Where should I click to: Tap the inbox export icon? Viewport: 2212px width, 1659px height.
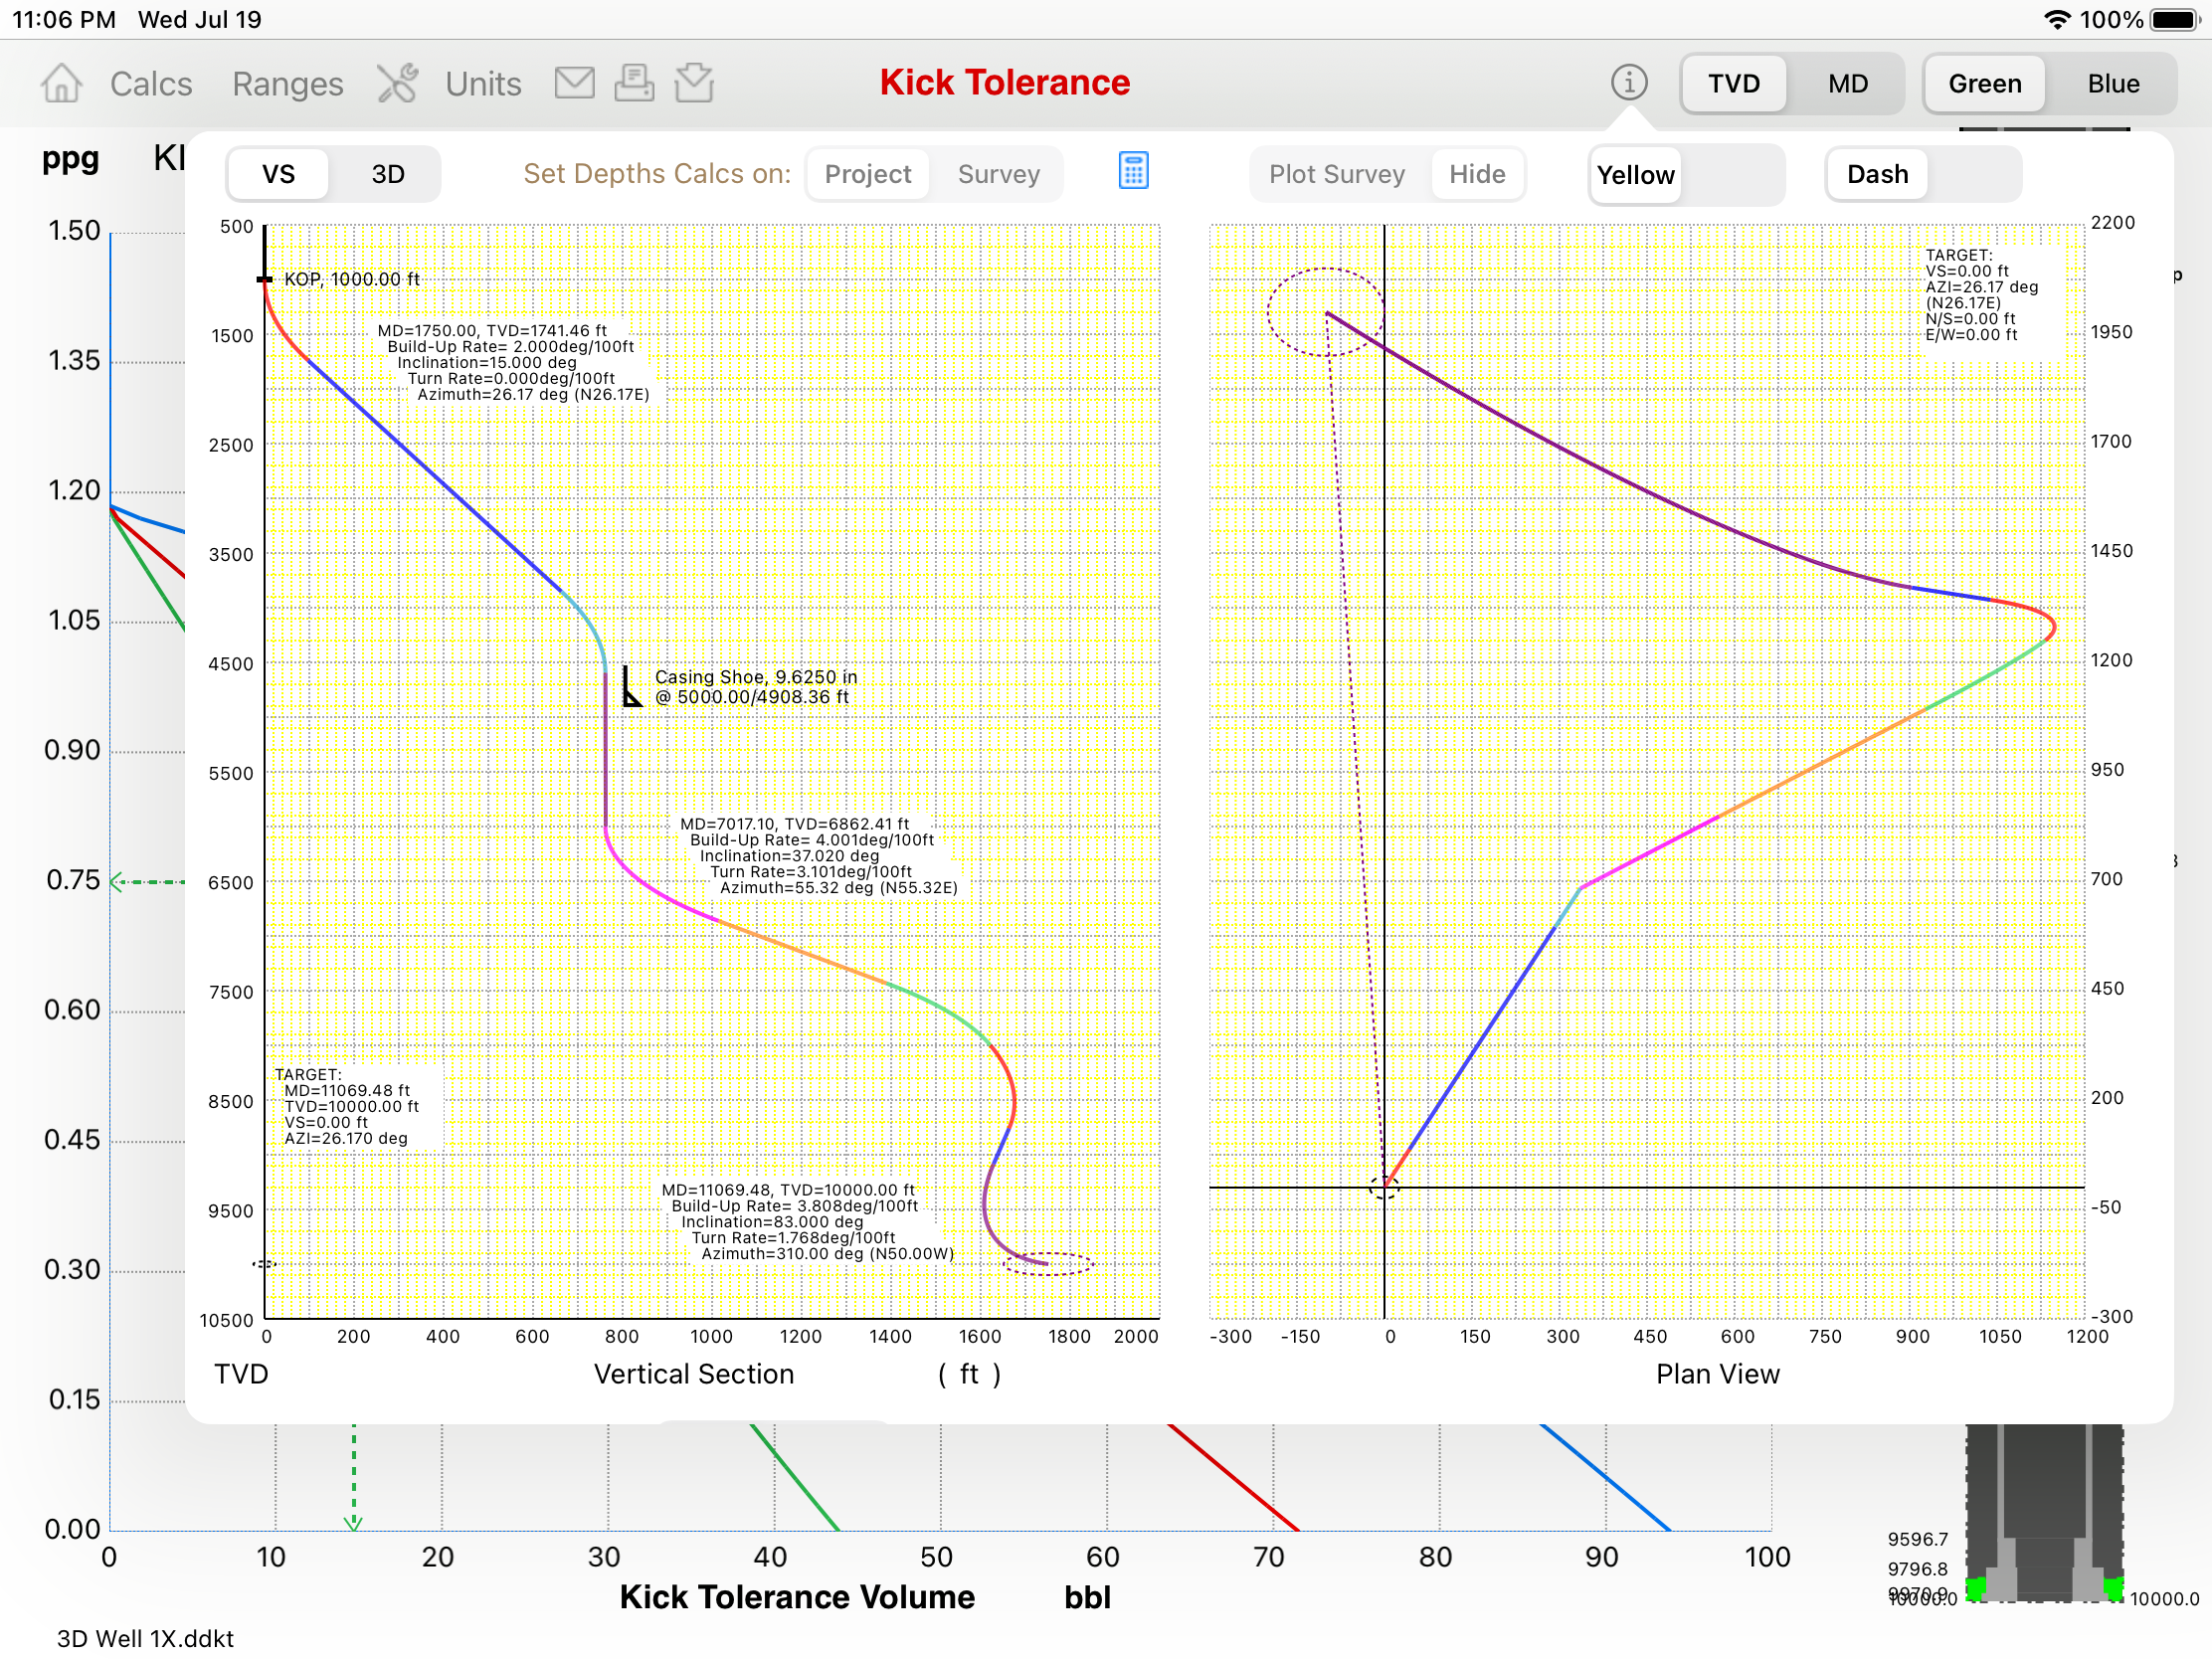pyautogui.click(x=694, y=83)
